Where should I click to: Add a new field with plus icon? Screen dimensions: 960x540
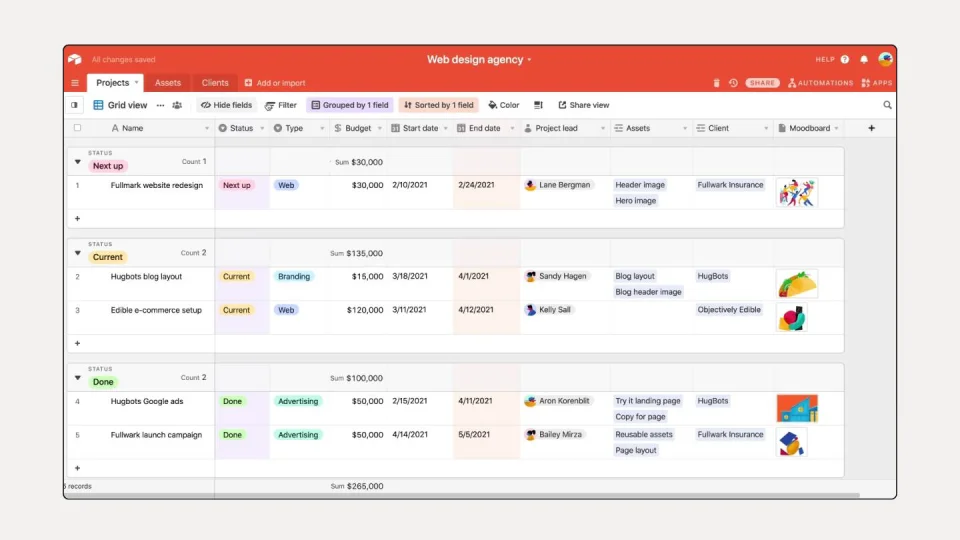871,128
